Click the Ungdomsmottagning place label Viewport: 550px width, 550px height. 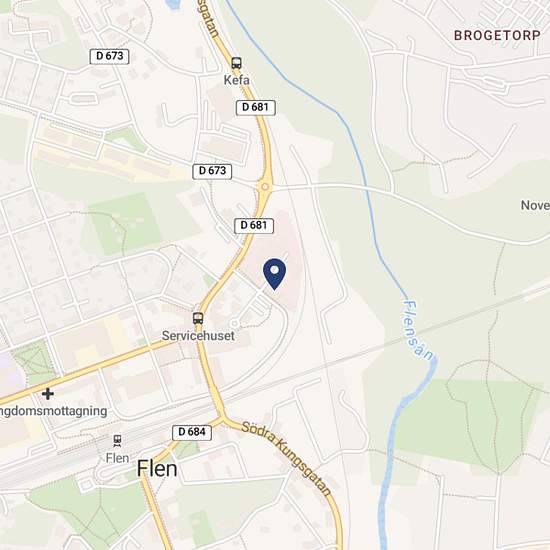tap(53, 411)
